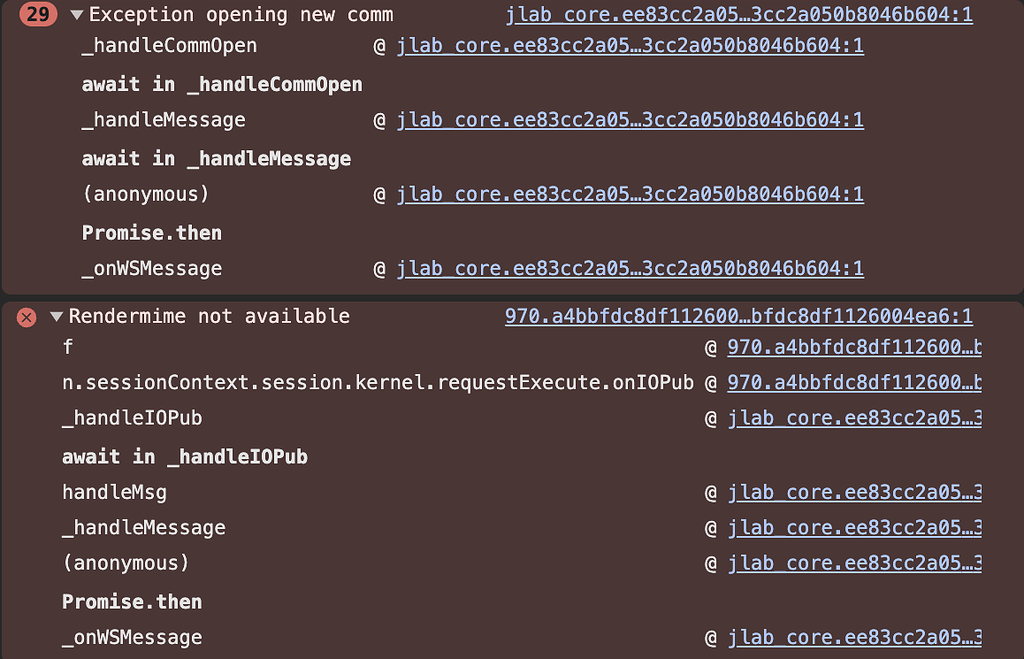Collapse the Exception opening new comm entry
1024x659 pixels.
76,14
